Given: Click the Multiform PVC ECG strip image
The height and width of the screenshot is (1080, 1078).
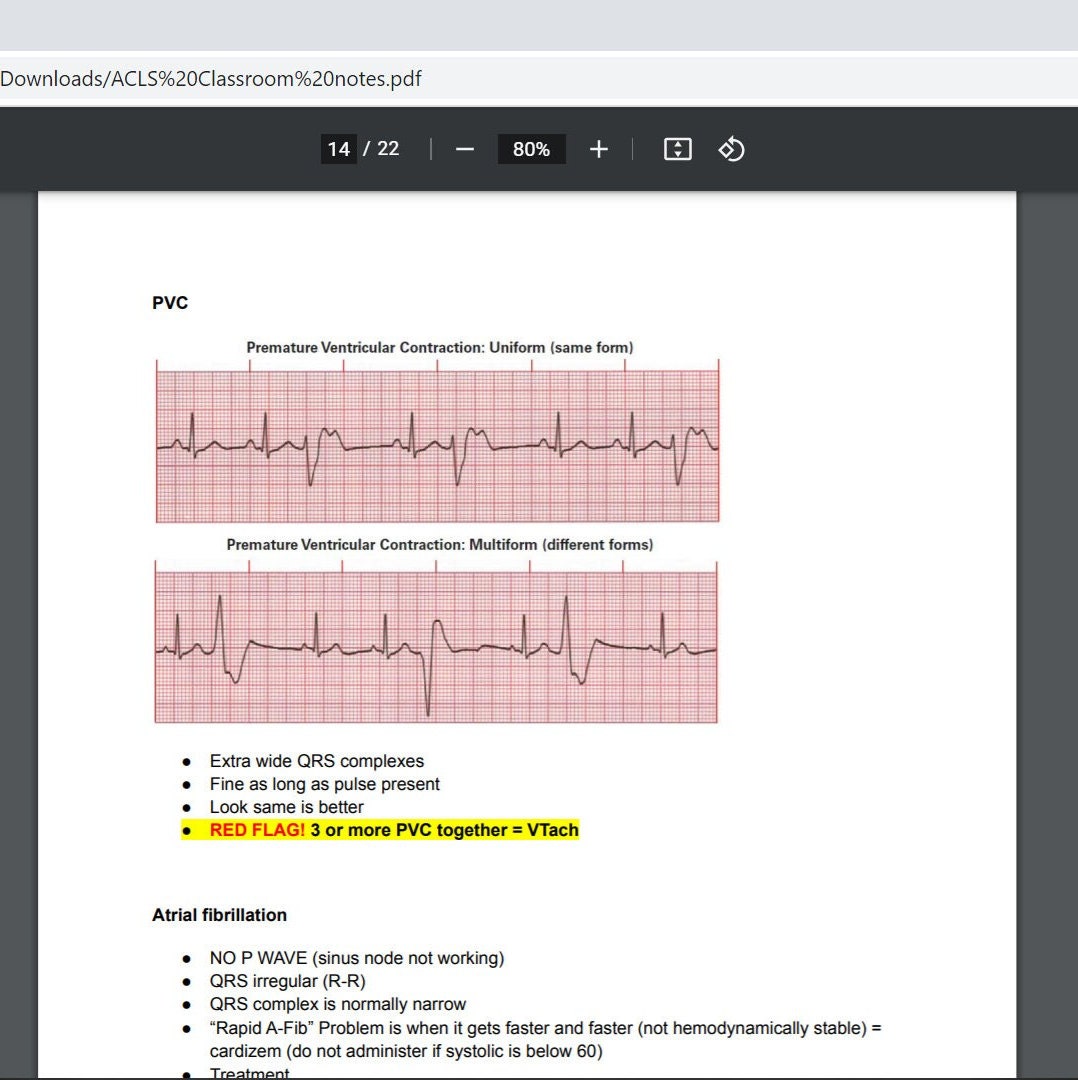Looking at the screenshot, I should pos(436,641).
